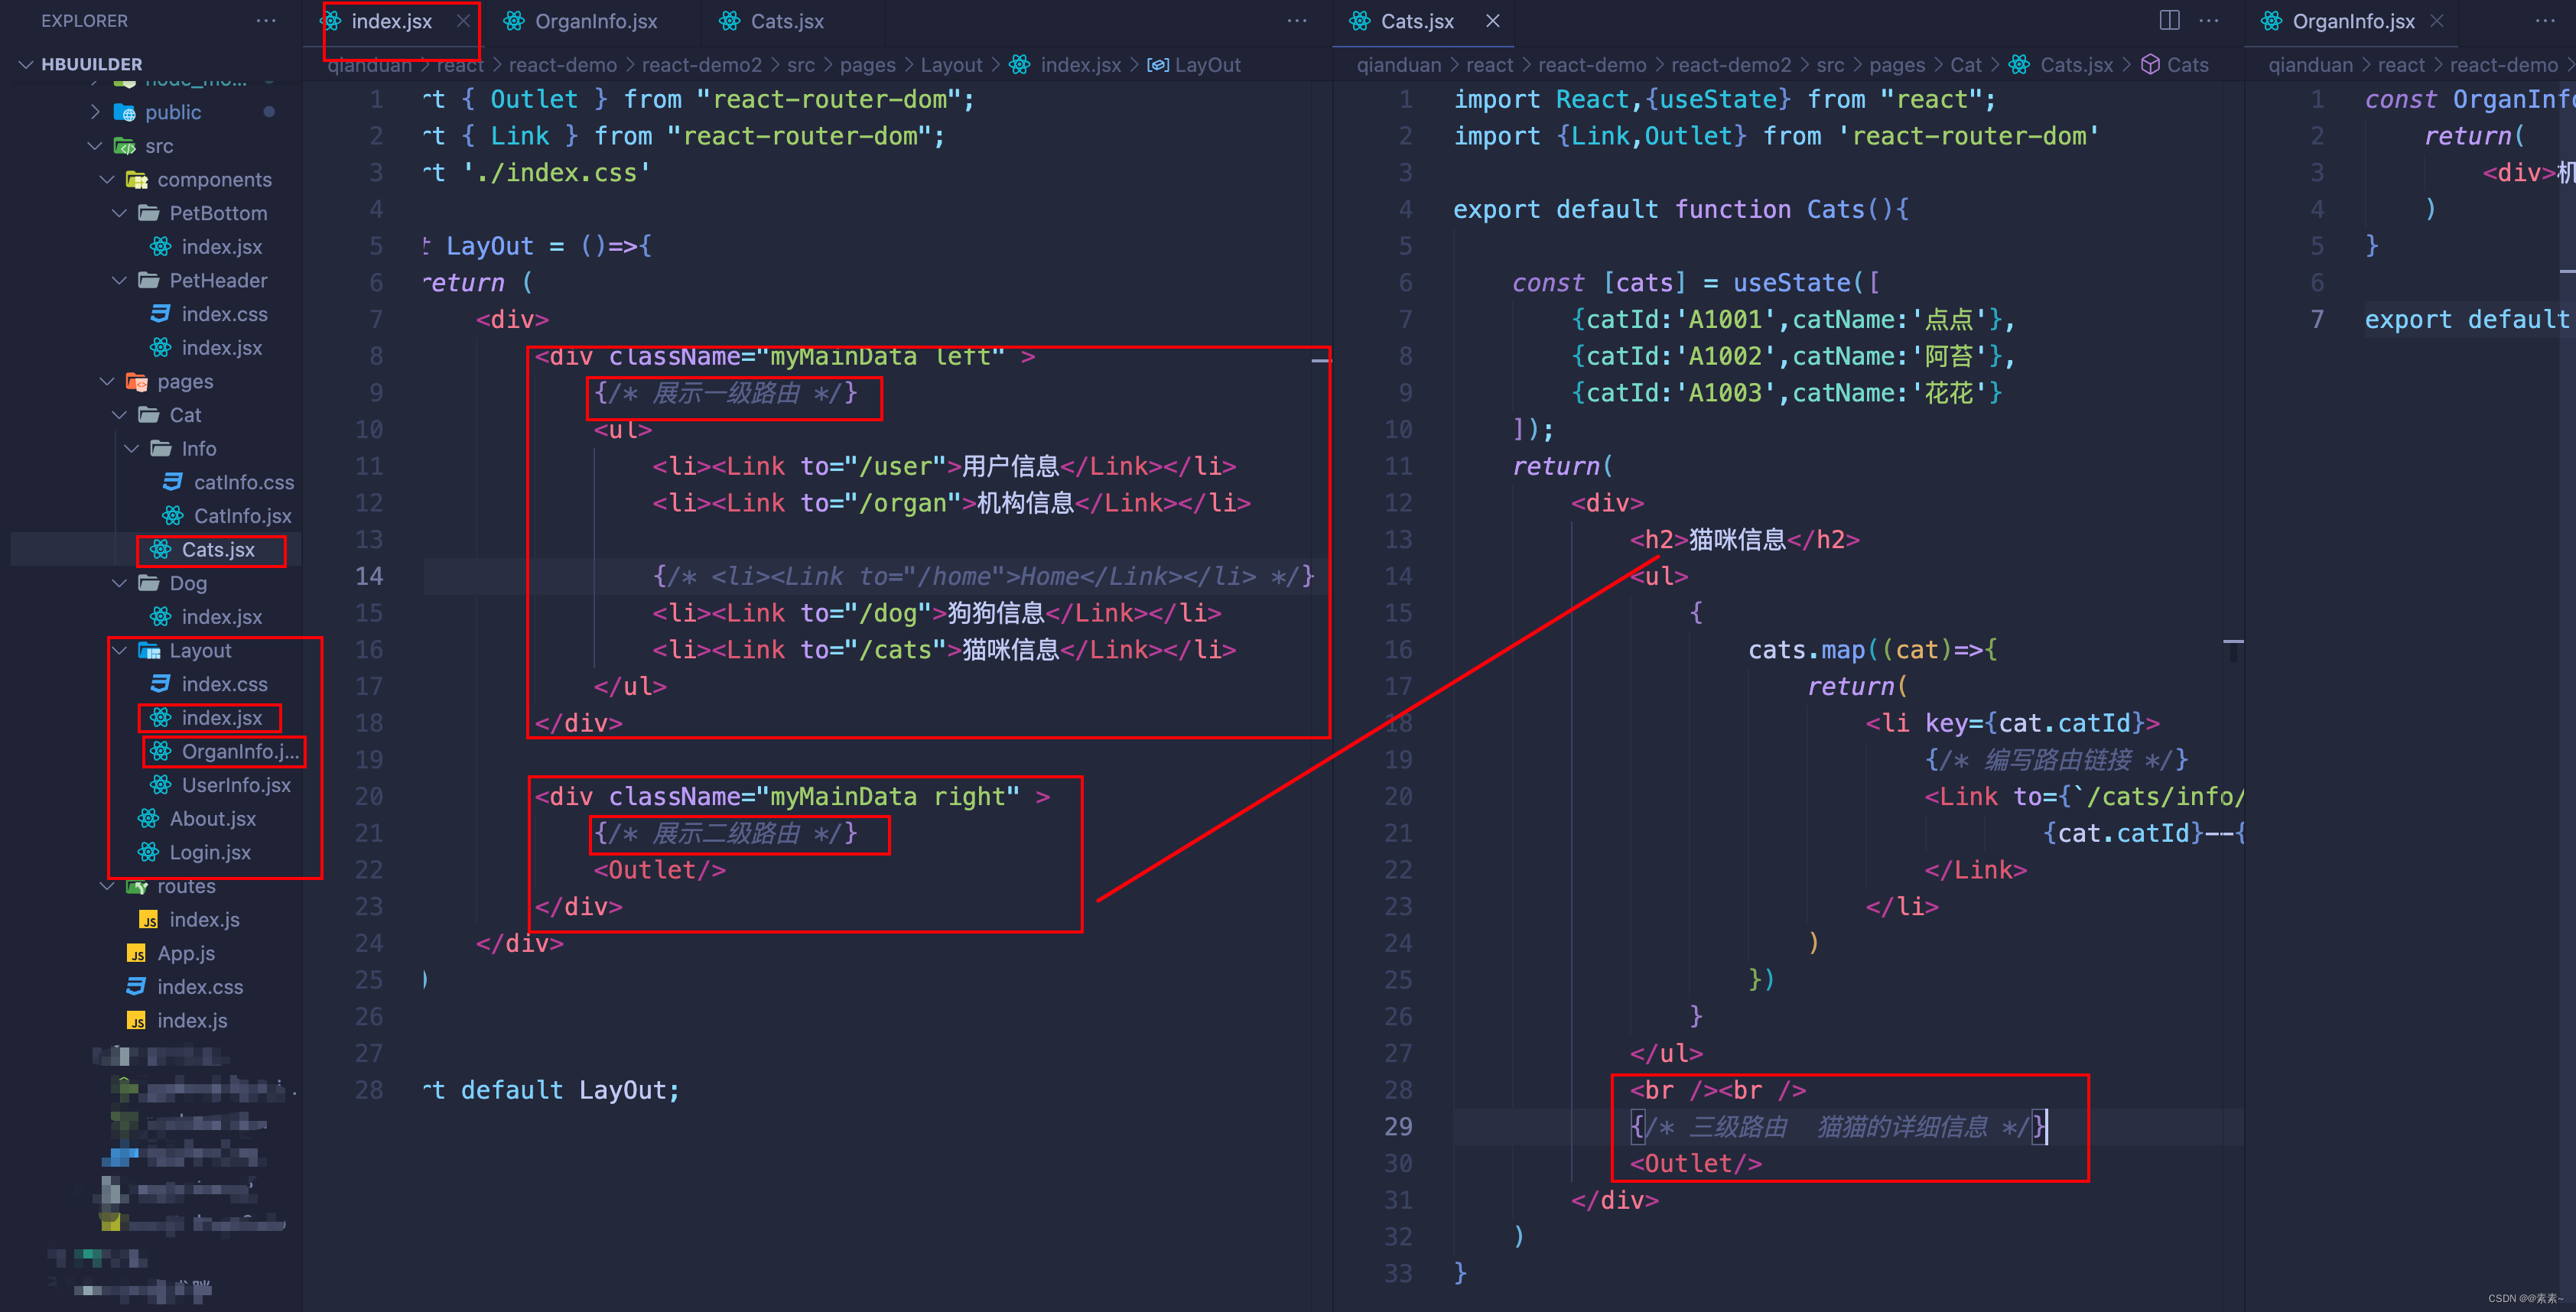Click CSS file icon next to catInfo.css

[173, 482]
